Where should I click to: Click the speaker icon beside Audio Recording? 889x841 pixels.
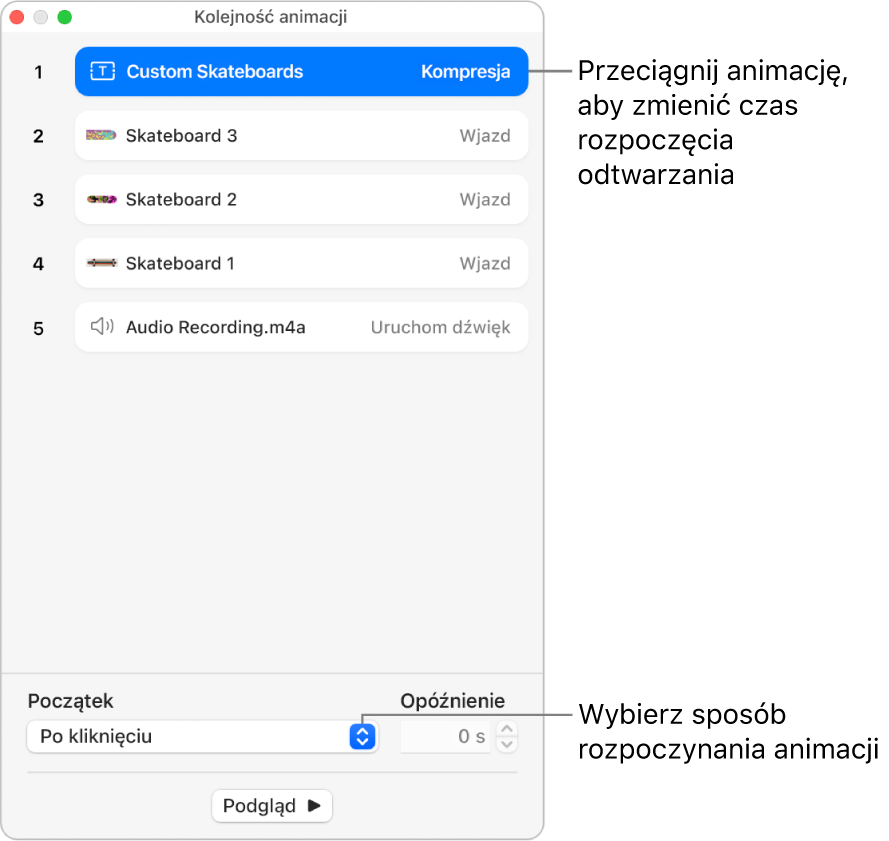[x=102, y=326]
